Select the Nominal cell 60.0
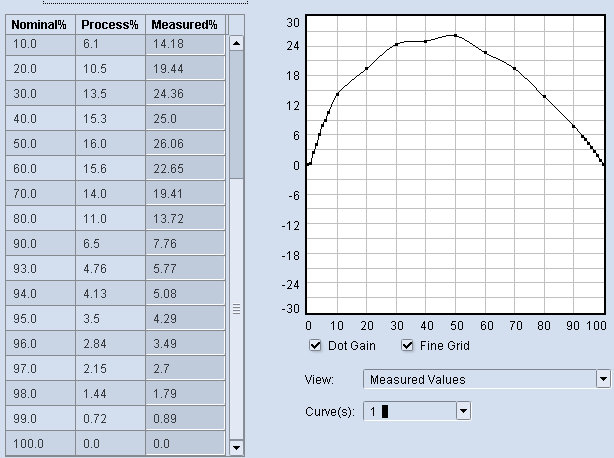Screen dimensions: 614x458 point(40,169)
